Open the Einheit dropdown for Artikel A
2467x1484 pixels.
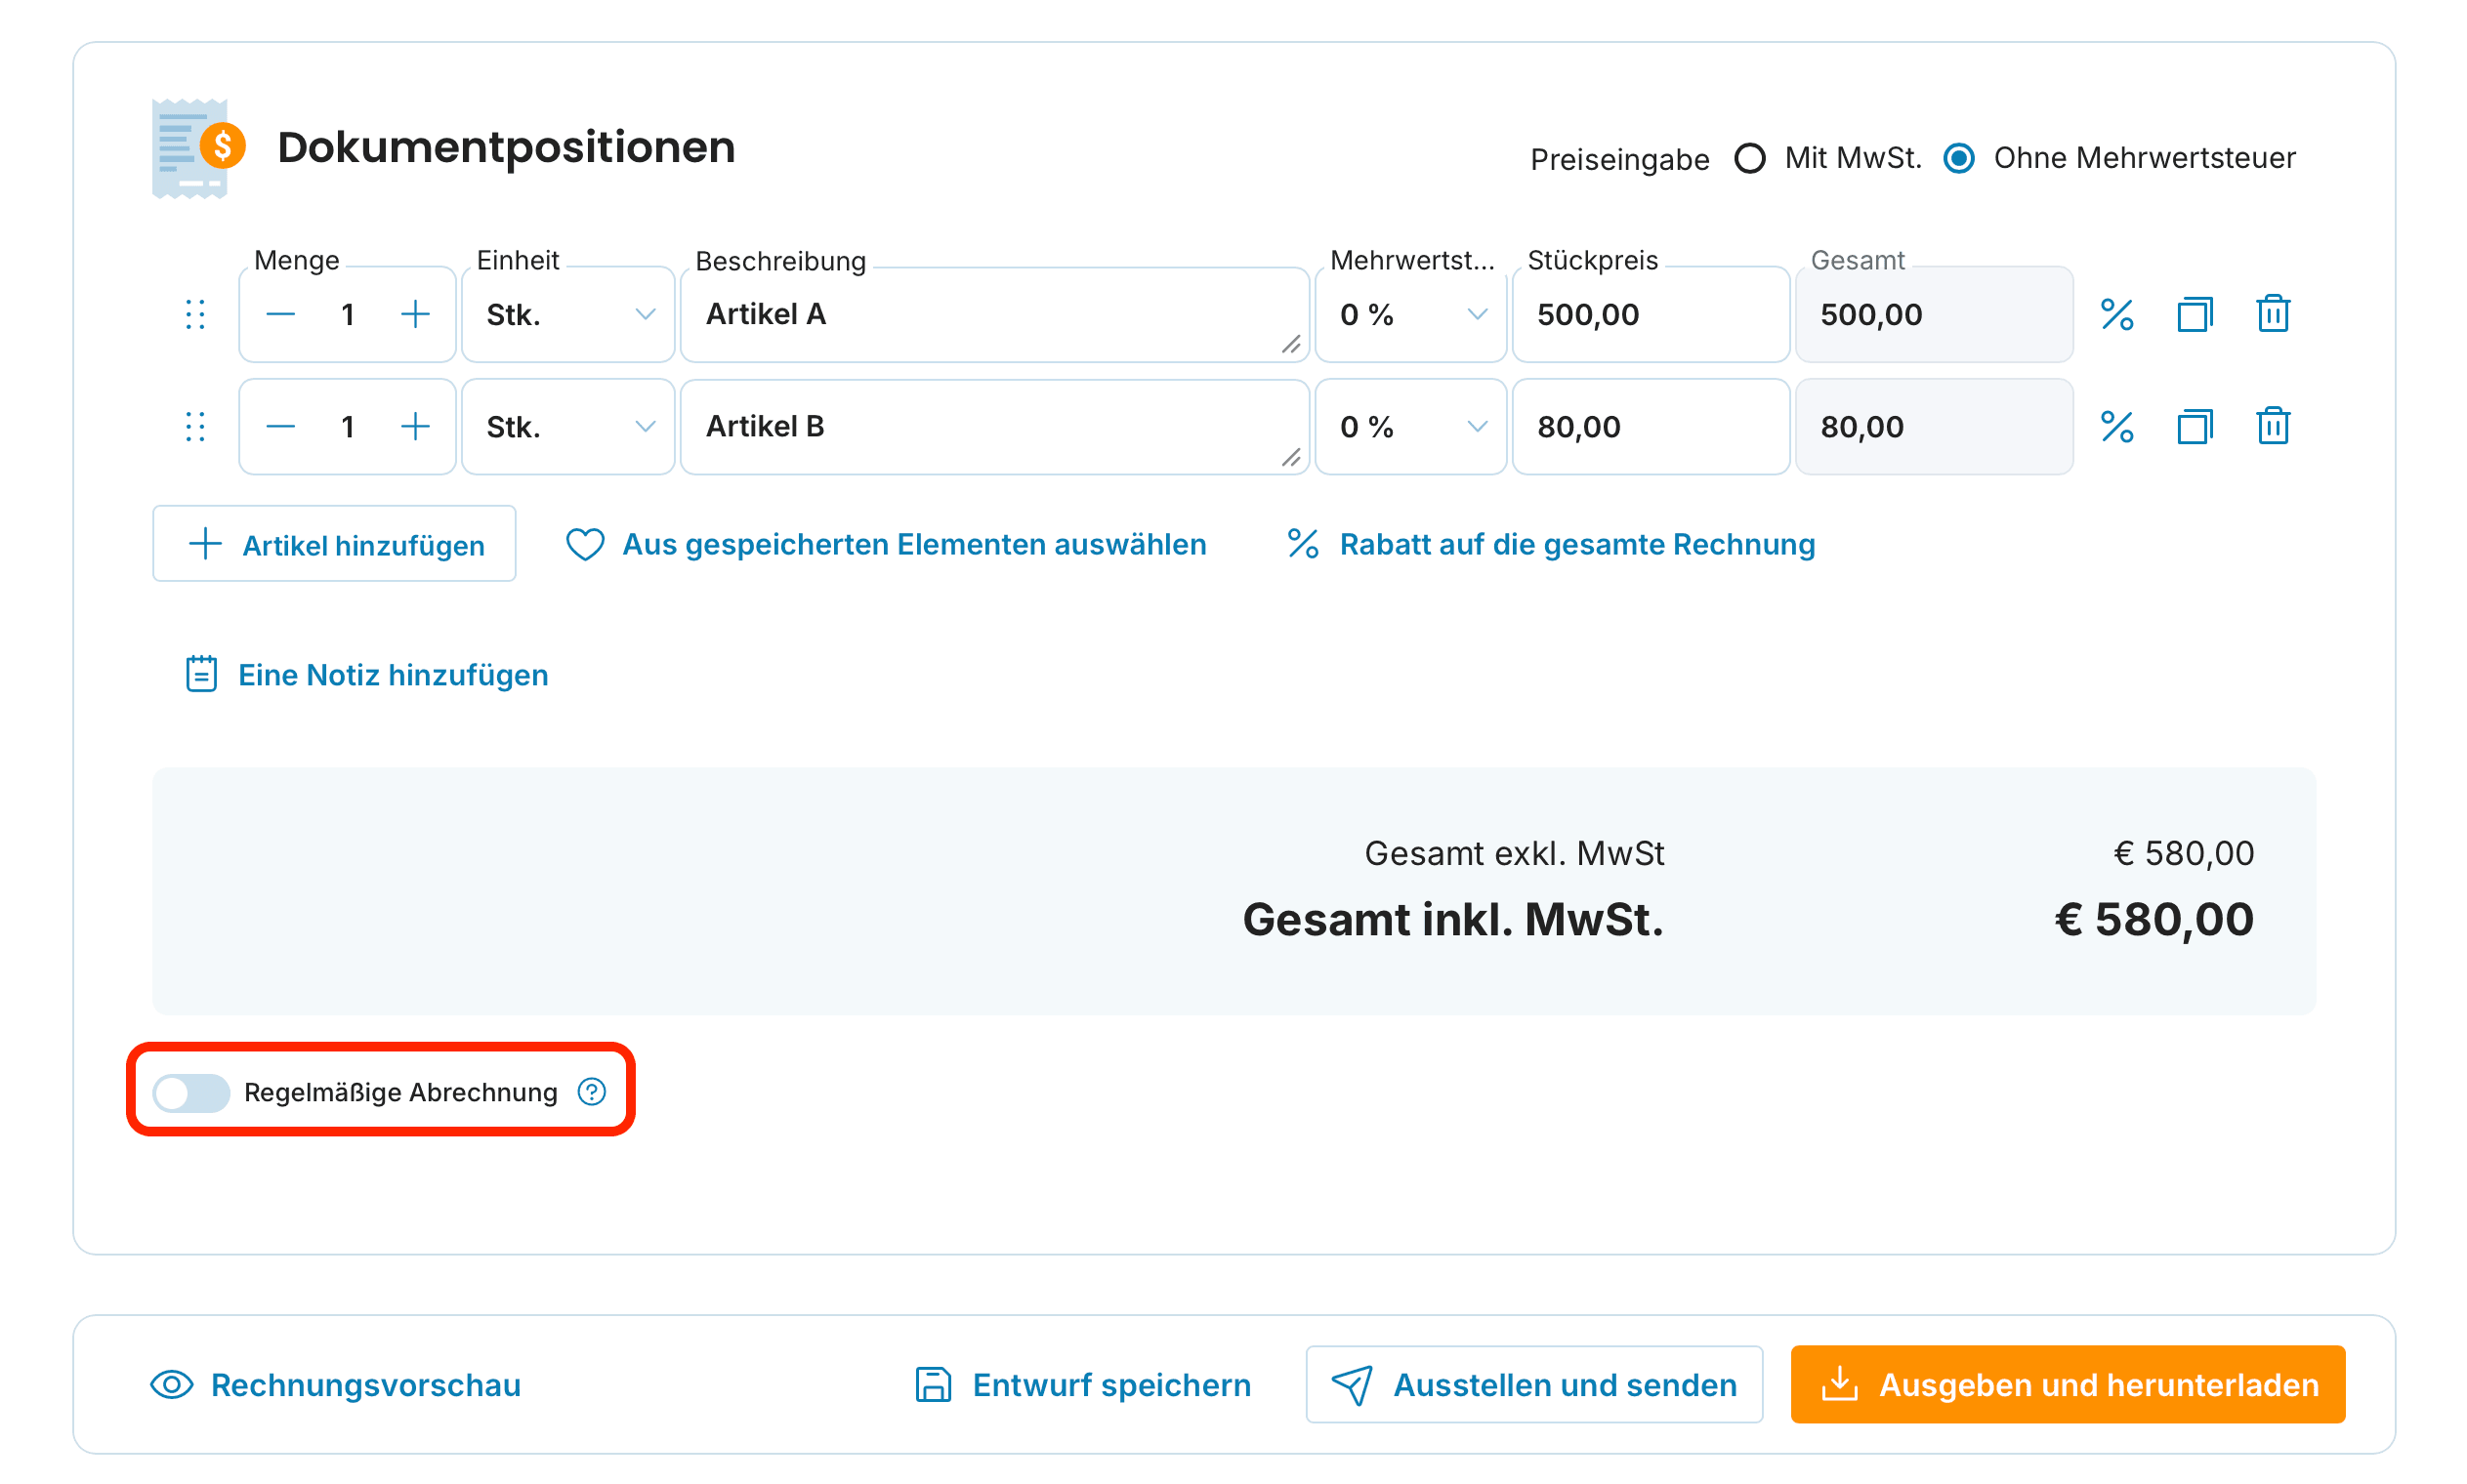(x=568, y=315)
